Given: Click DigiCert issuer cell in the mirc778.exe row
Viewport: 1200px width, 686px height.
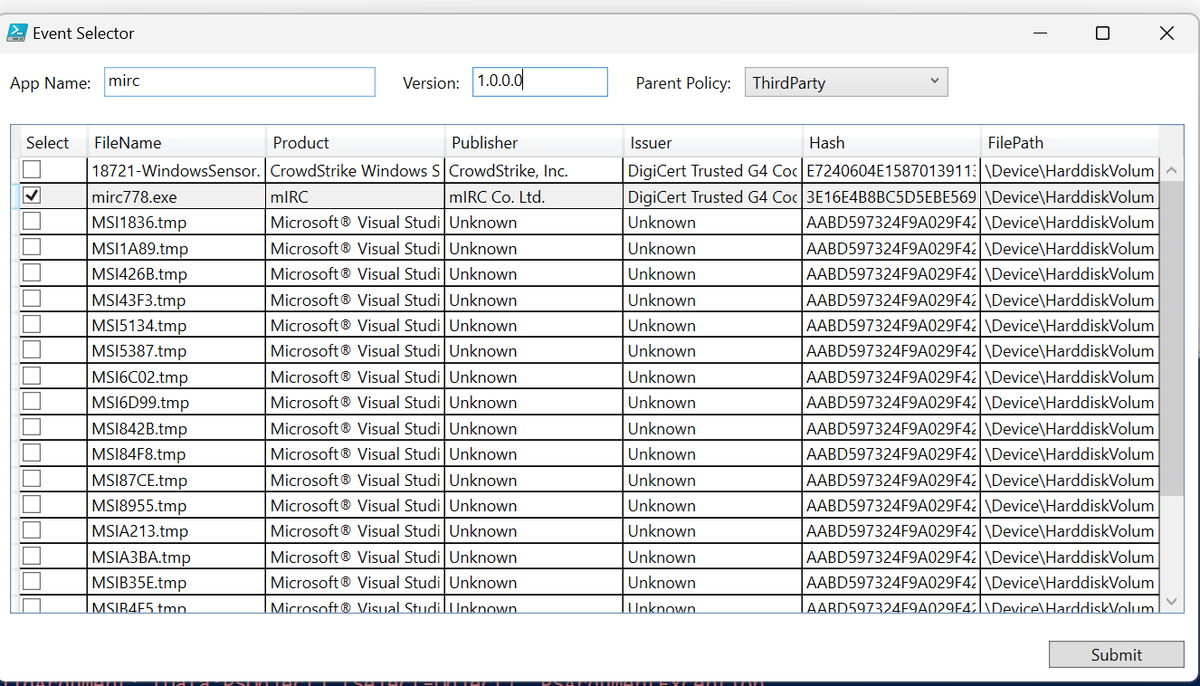Looking at the screenshot, I should pos(713,197).
